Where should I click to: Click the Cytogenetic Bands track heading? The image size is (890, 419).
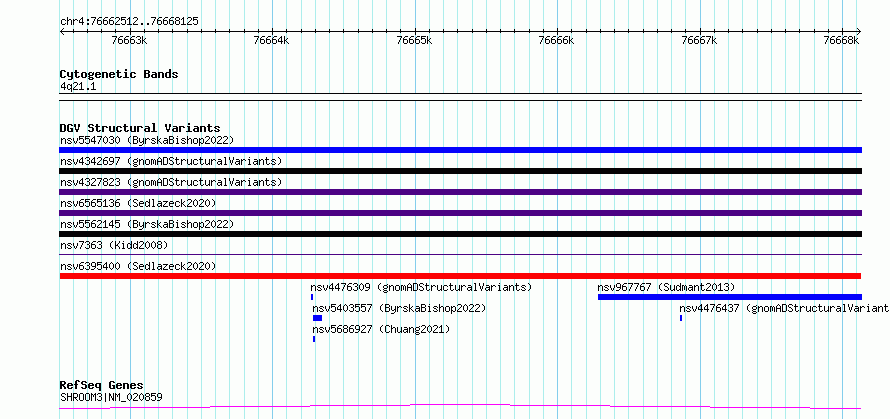[119, 74]
